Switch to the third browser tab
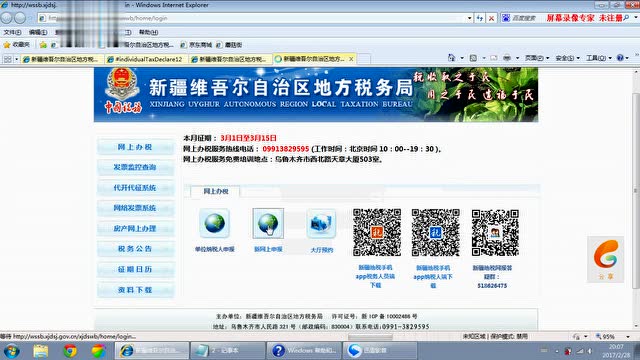Image resolution: width=640 pixels, height=360 pixels. (x=231, y=59)
